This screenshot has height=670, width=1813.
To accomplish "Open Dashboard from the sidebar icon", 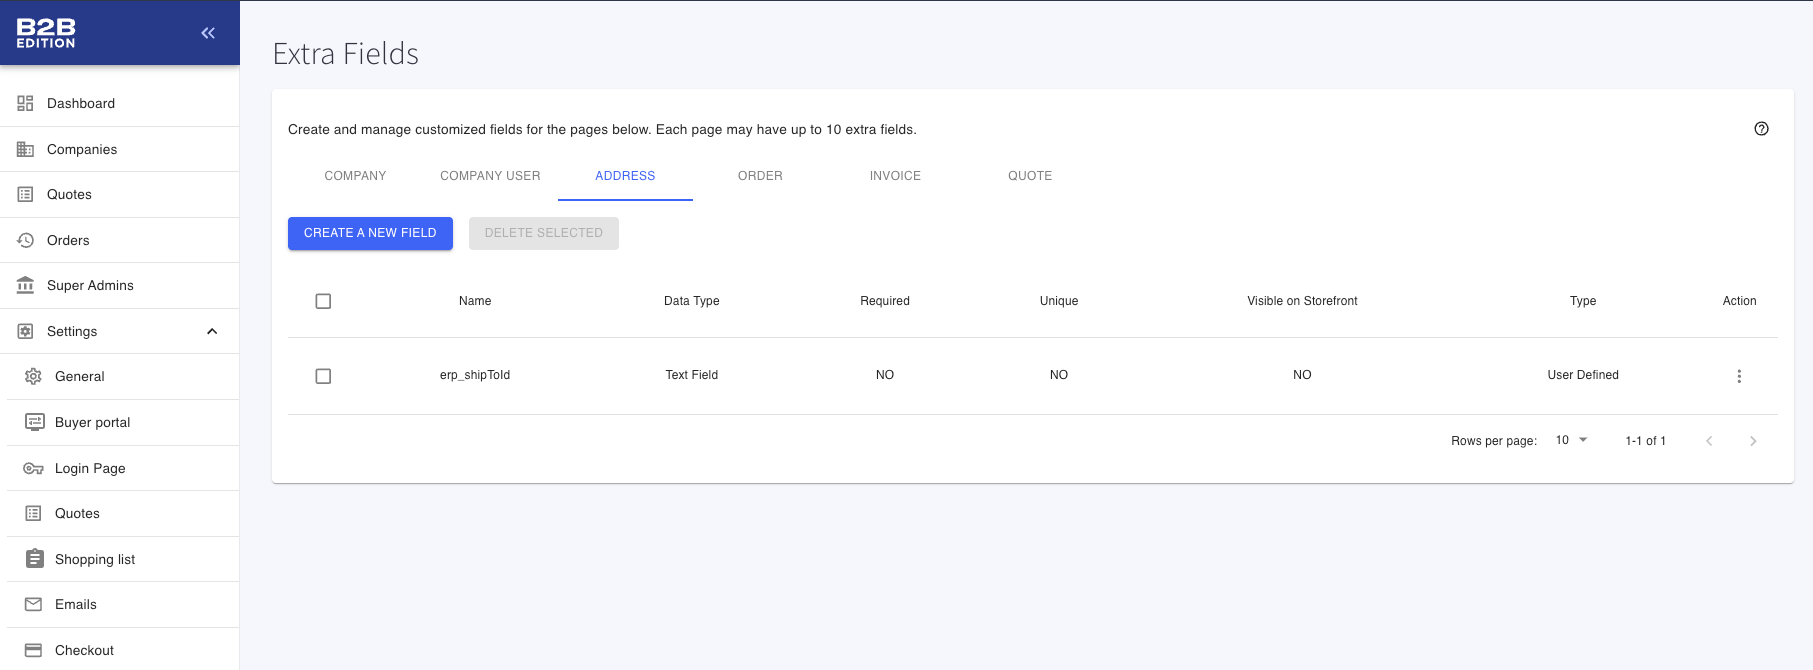I will coord(26,103).
